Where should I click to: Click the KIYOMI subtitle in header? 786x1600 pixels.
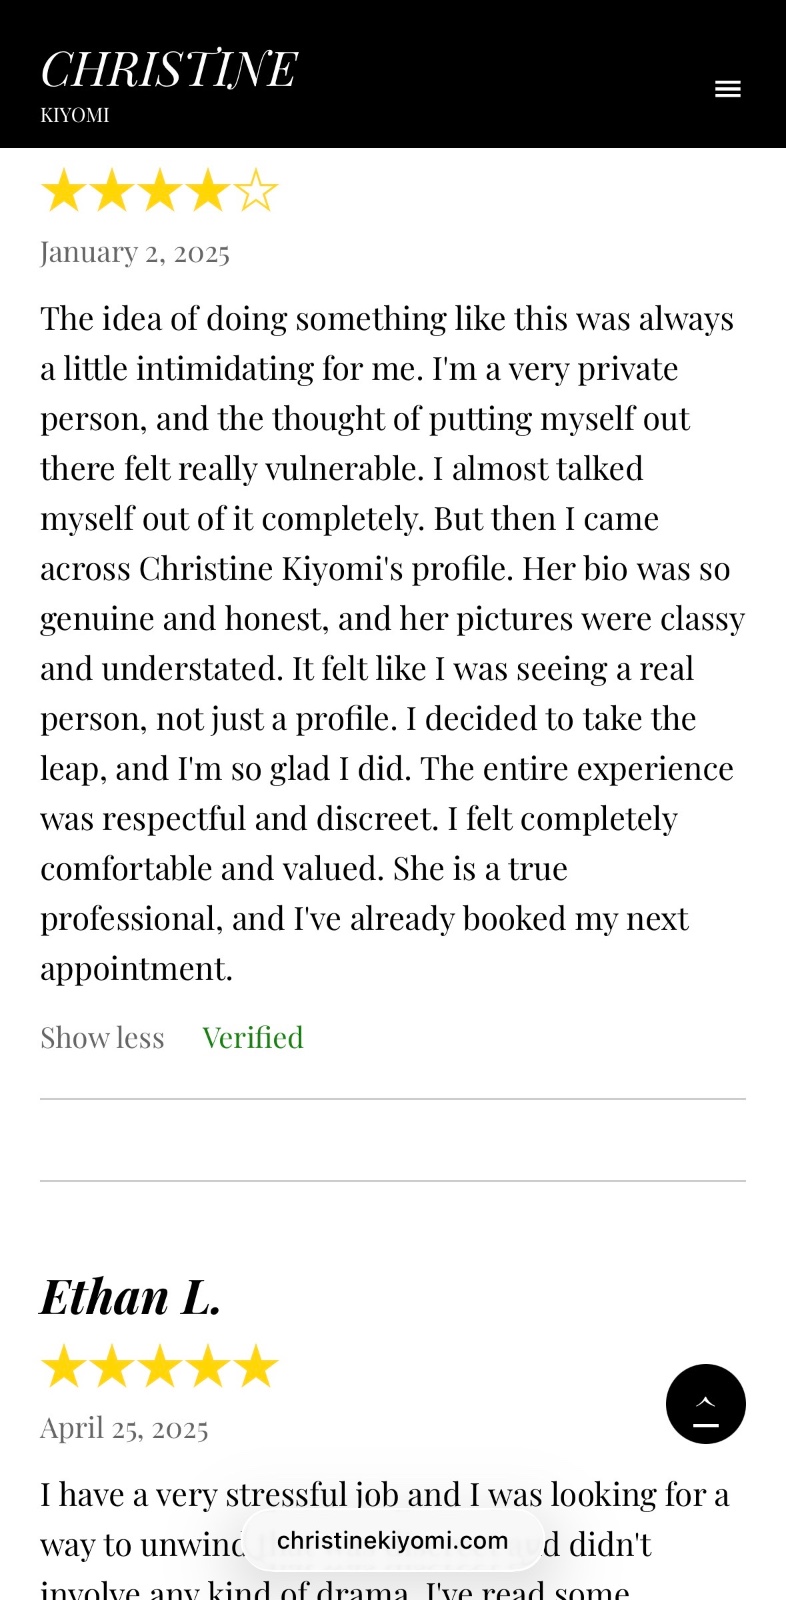(75, 115)
